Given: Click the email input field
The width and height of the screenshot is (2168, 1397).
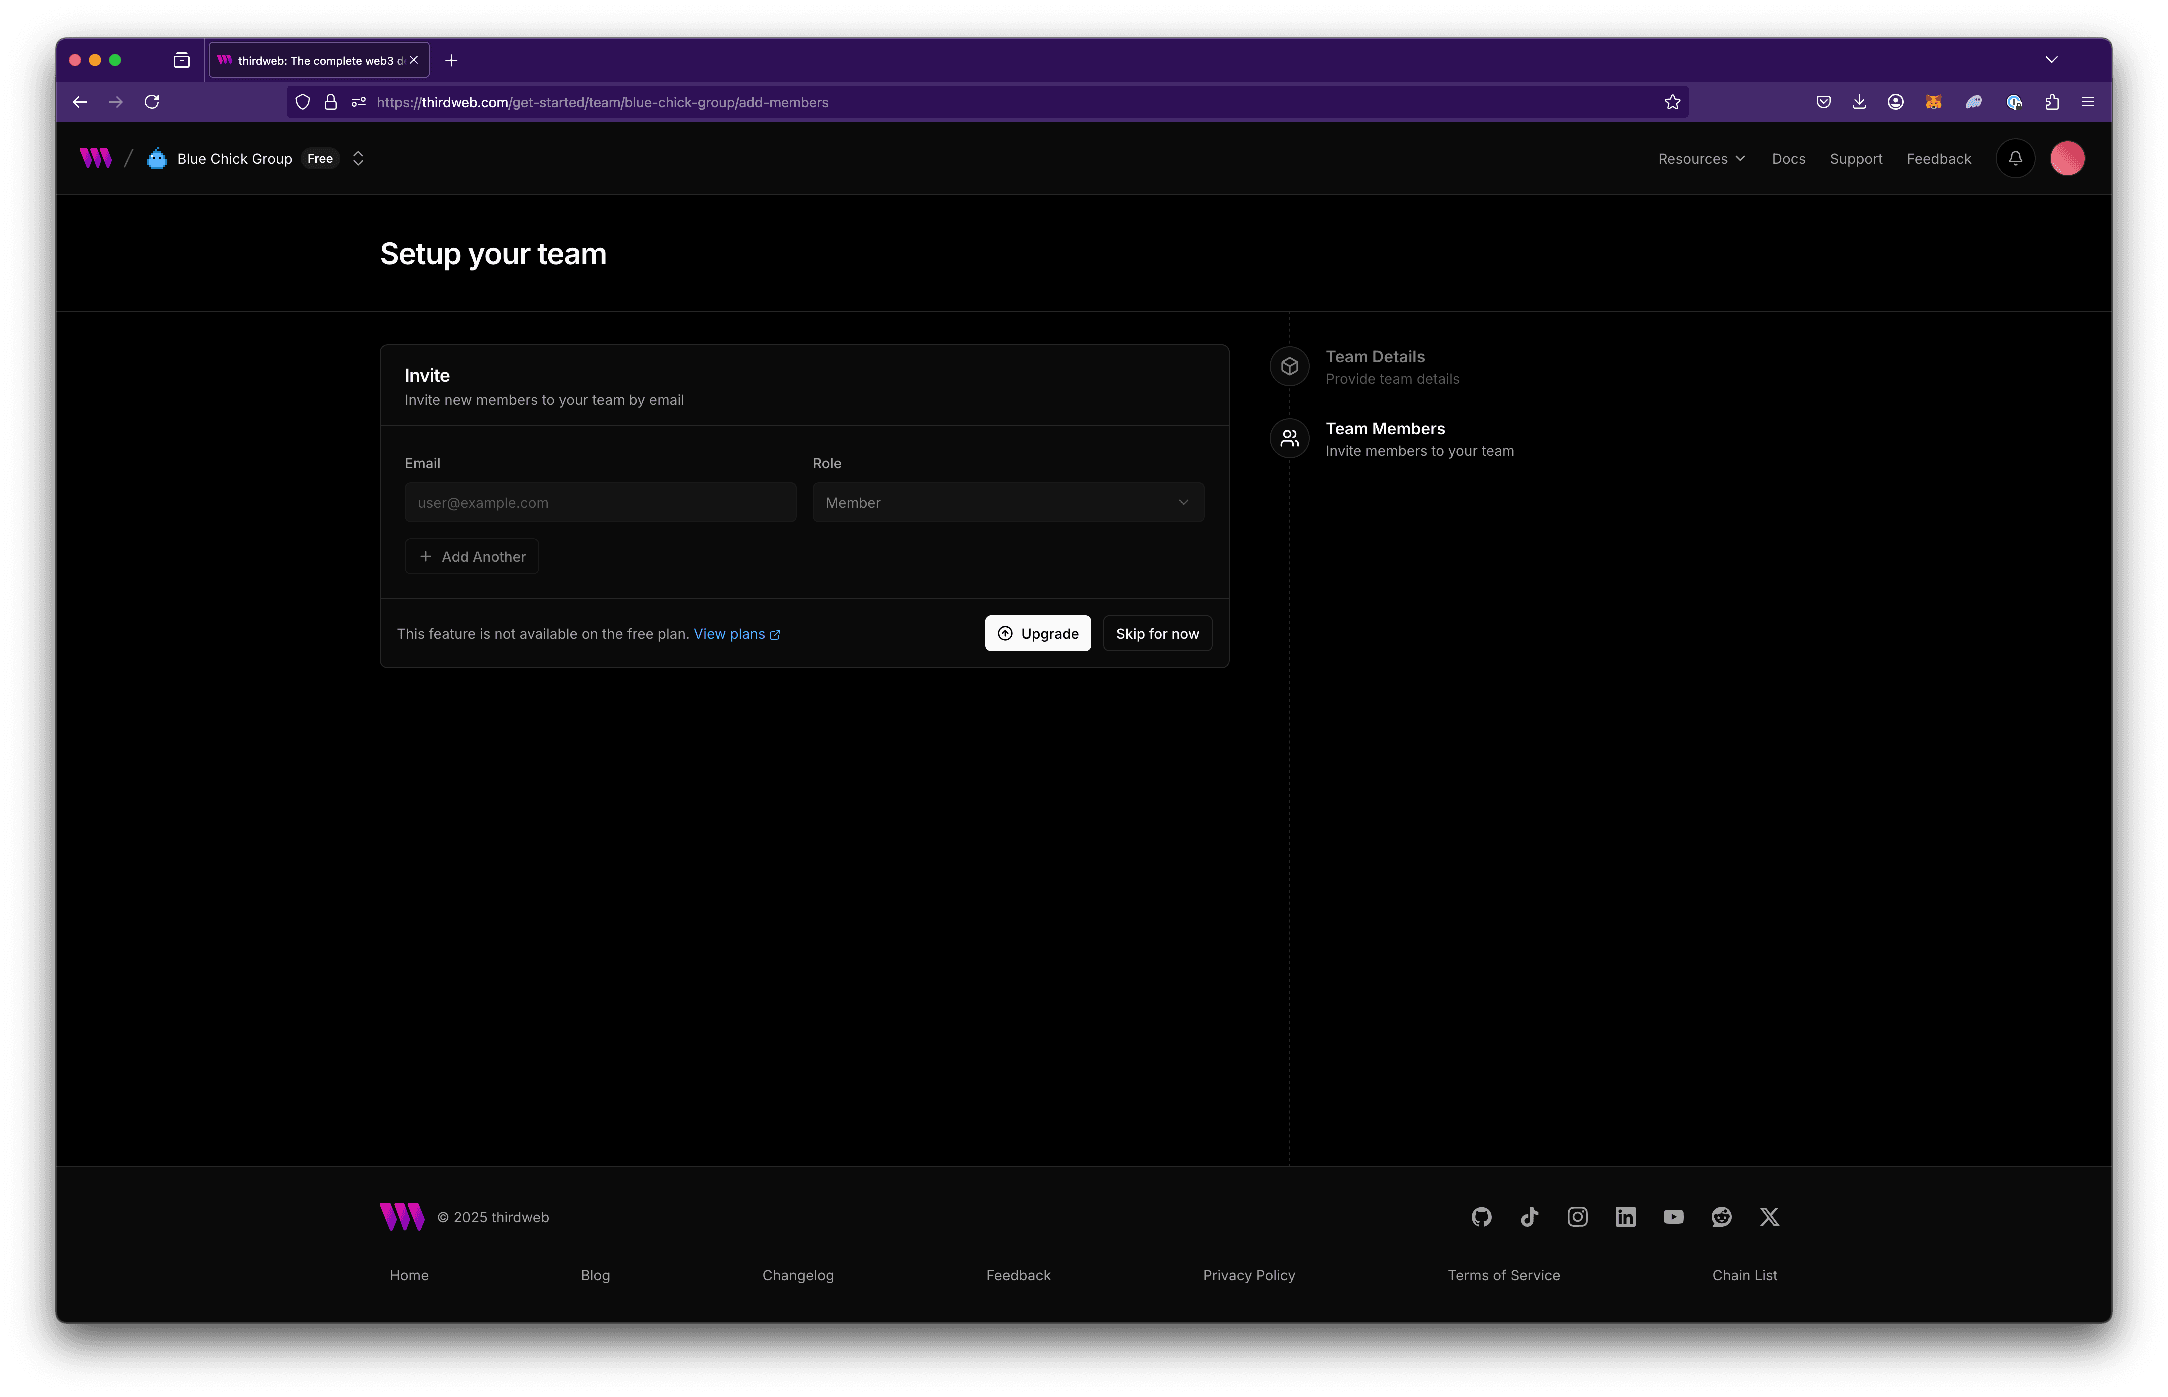Looking at the screenshot, I should 600,503.
